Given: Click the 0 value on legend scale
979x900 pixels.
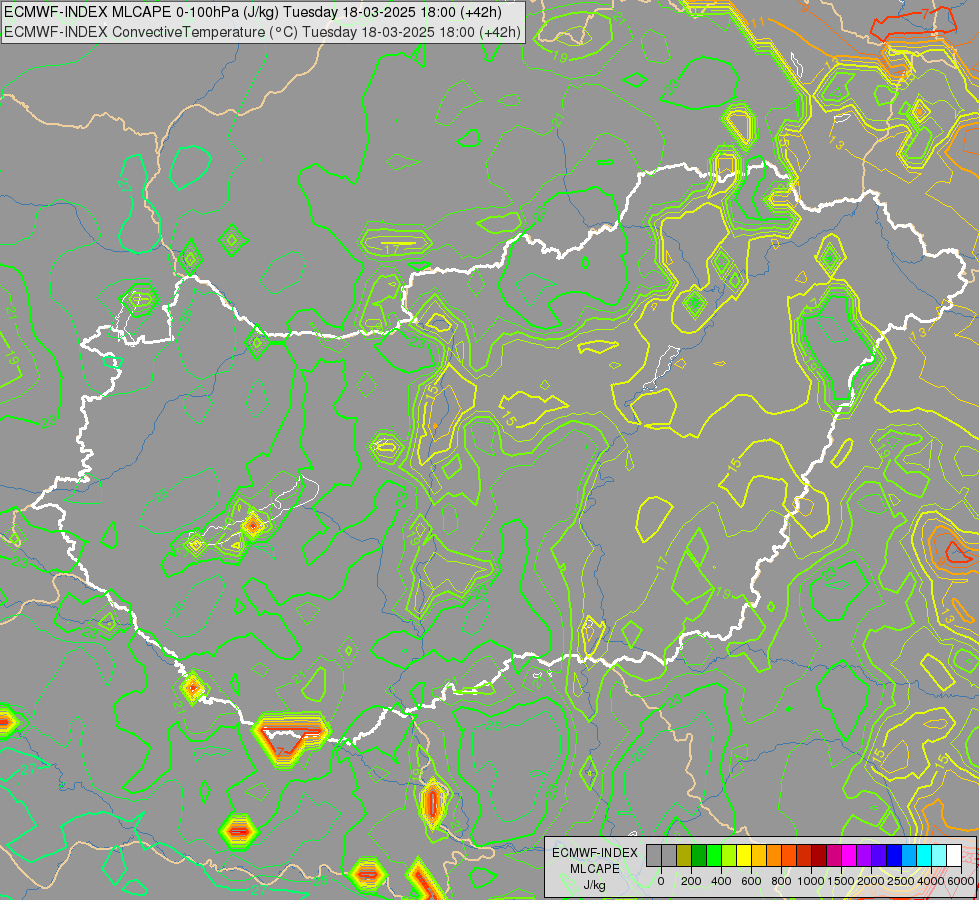Looking at the screenshot, I should coord(661,881).
